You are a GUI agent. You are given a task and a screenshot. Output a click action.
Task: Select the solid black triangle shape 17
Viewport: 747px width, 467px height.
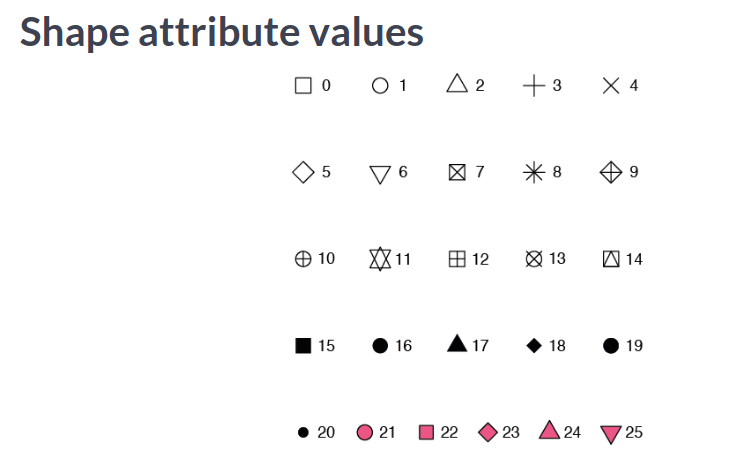[457, 344]
